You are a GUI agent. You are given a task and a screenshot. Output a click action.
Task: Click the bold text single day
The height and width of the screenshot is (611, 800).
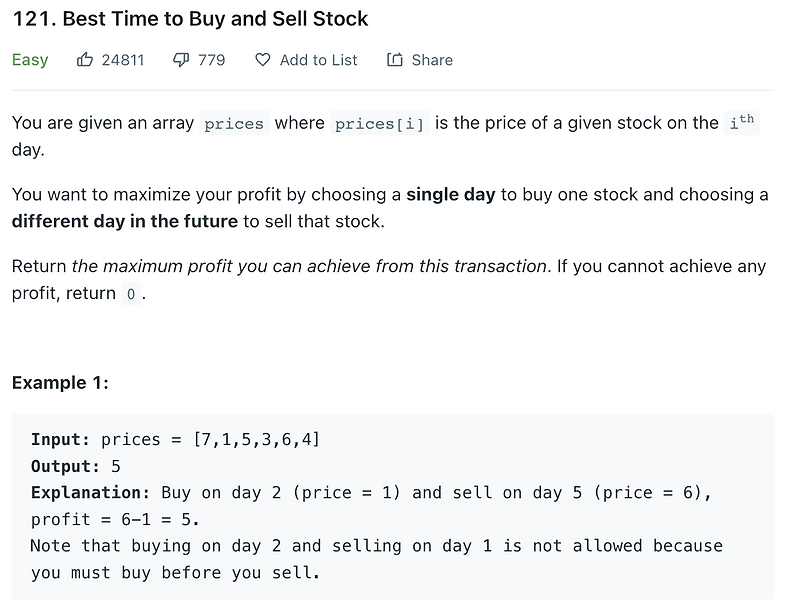click(x=451, y=195)
